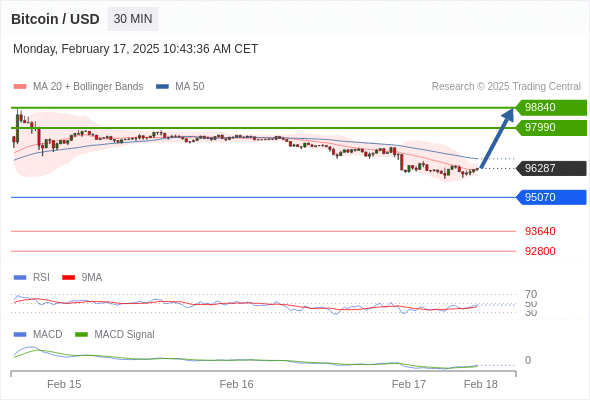Click the 93640 red support level

540,231
